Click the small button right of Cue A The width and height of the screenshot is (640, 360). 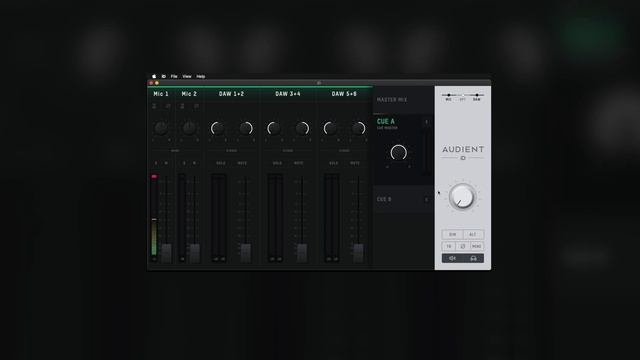tap(427, 122)
